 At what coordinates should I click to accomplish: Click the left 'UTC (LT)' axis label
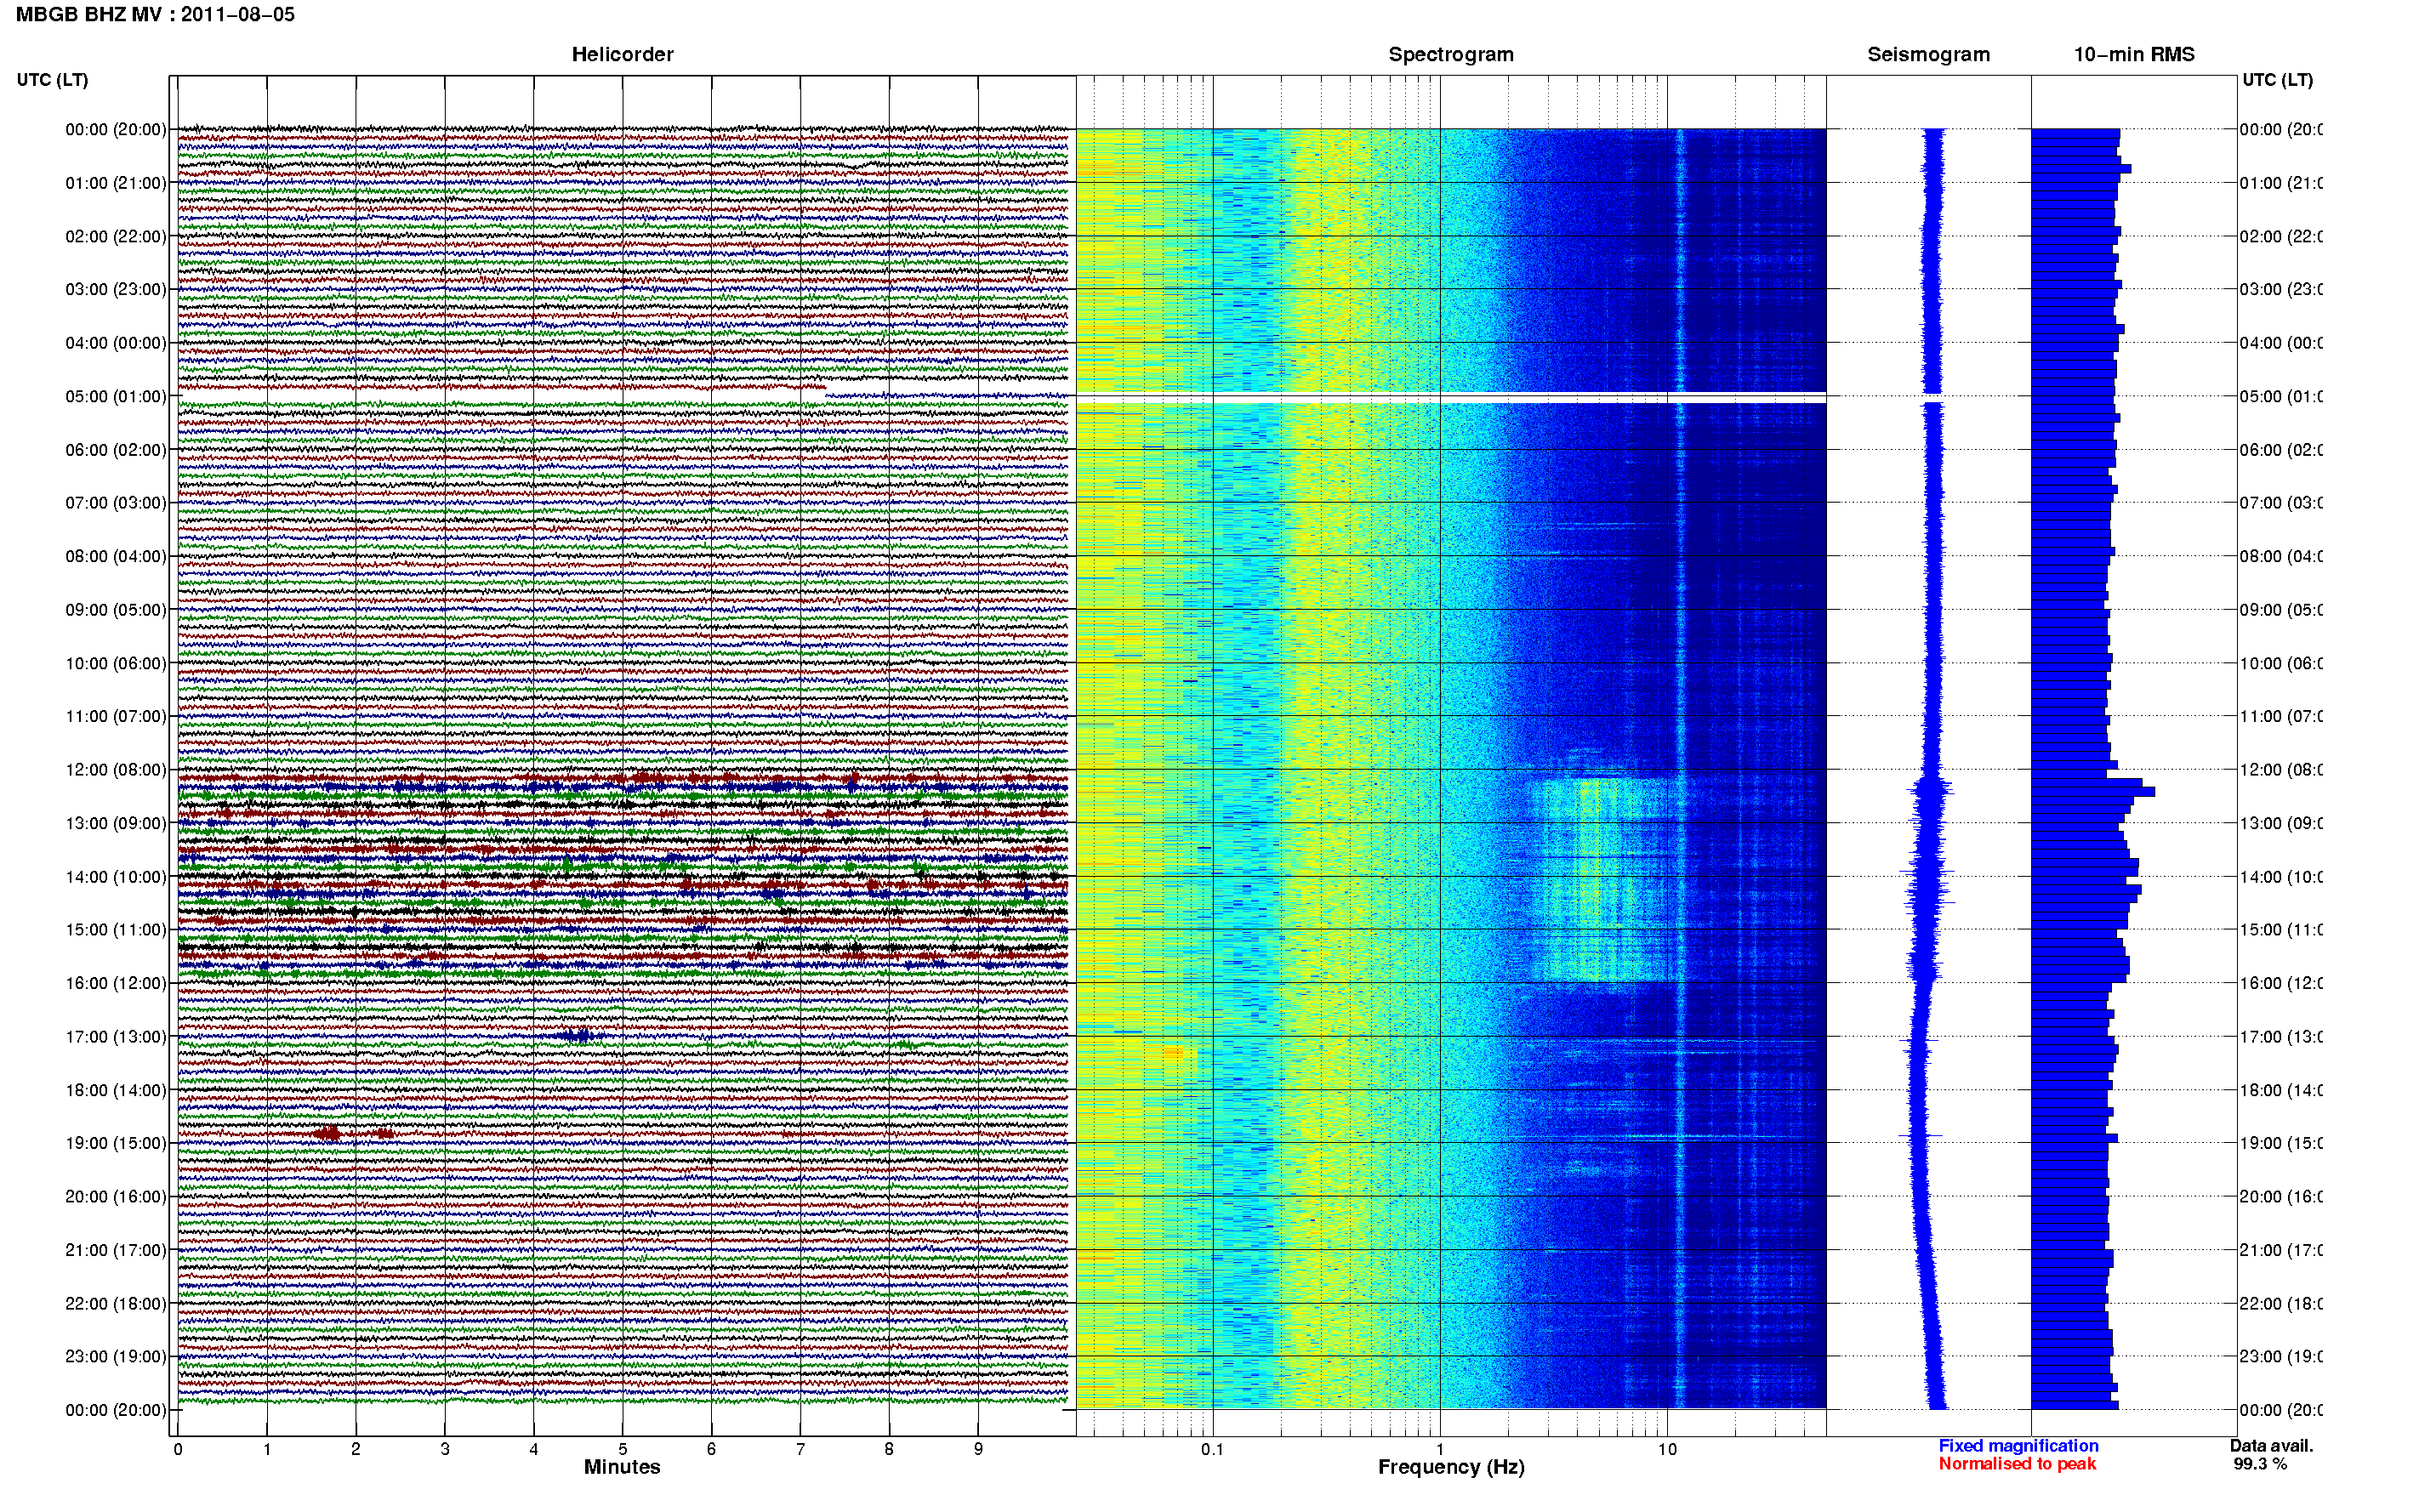click(52, 80)
